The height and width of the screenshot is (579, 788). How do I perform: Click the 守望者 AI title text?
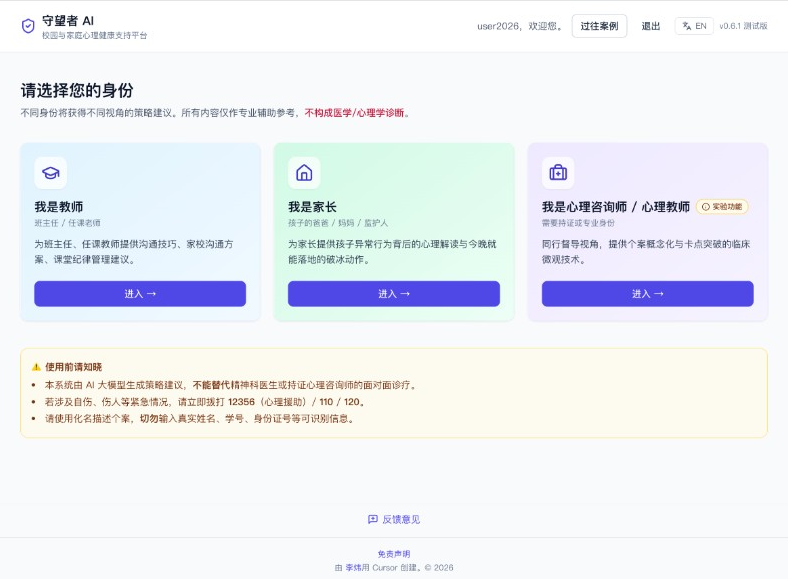click(x=68, y=21)
